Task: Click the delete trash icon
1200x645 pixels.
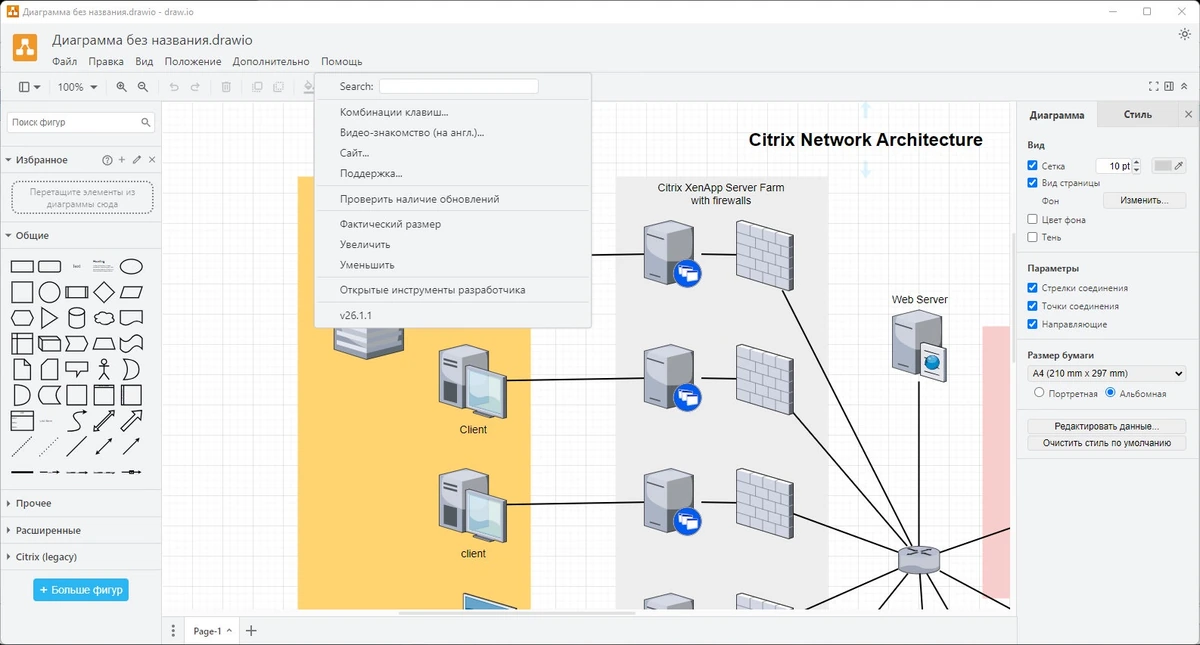Action: coord(226,87)
